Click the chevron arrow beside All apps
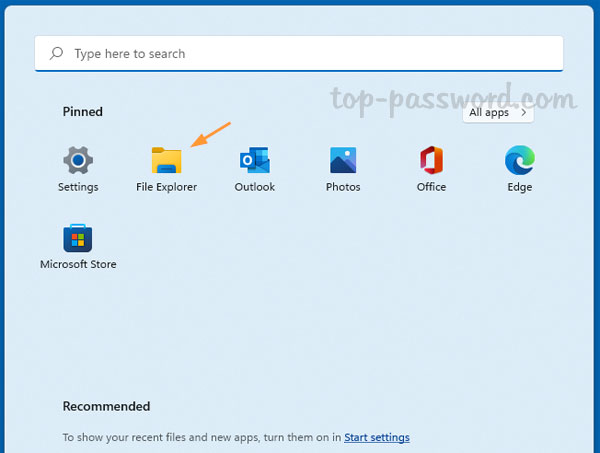The width and height of the screenshot is (600, 453). point(523,113)
